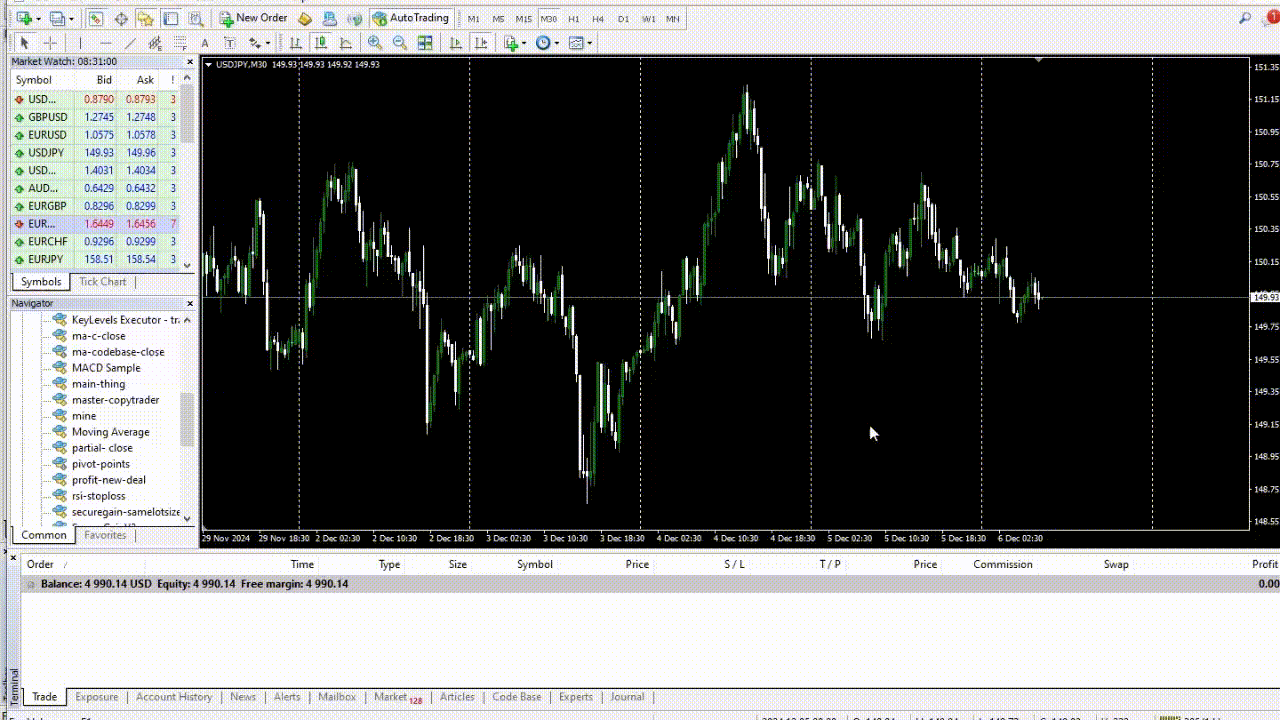Open MetaEditor via the yellow diamond icon

point(305,18)
